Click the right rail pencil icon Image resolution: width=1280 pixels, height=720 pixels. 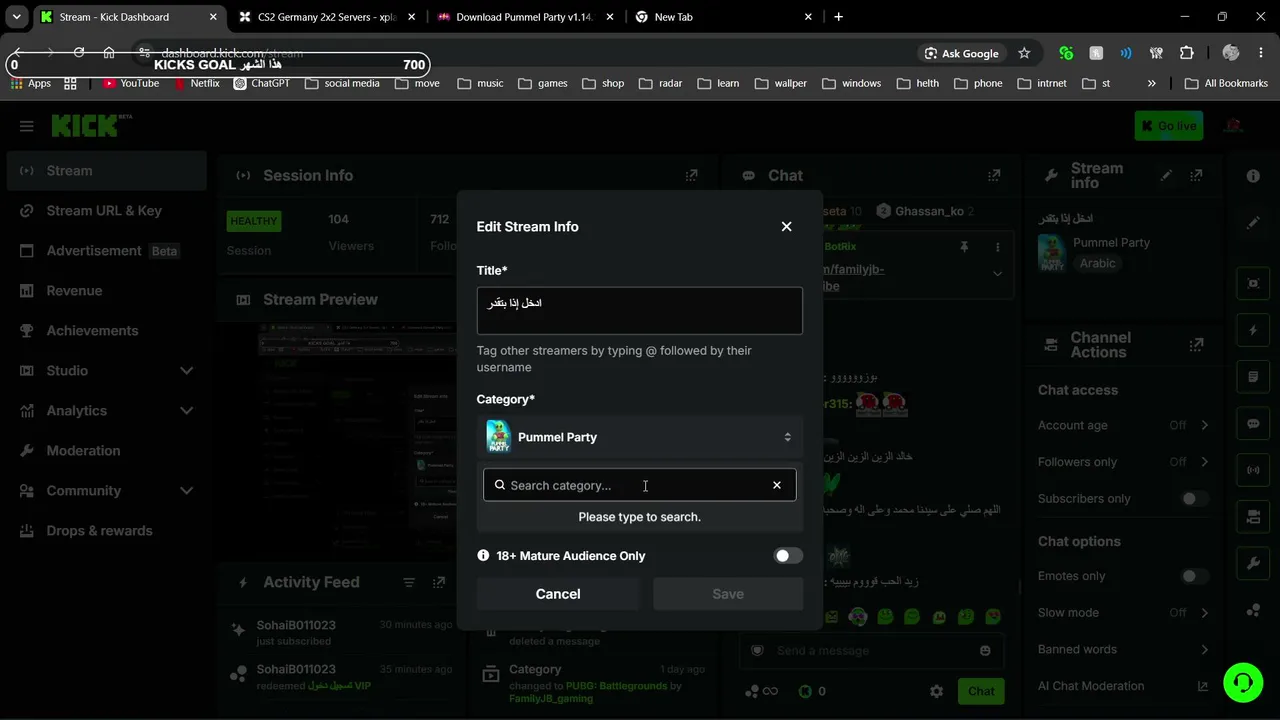pyautogui.click(x=1253, y=223)
